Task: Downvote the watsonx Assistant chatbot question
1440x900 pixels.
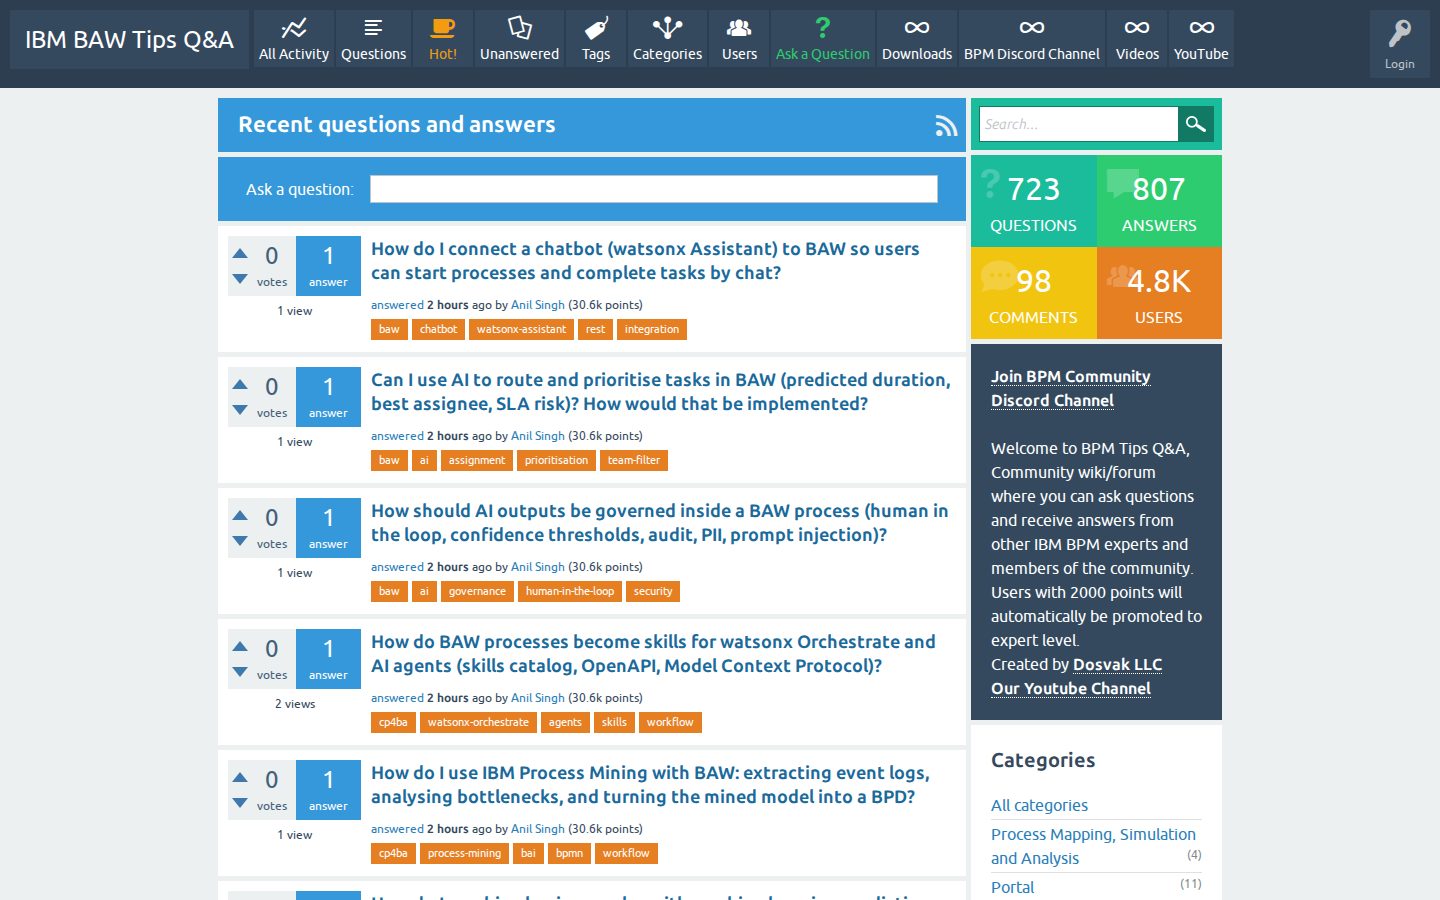Action: coord(240,279)
